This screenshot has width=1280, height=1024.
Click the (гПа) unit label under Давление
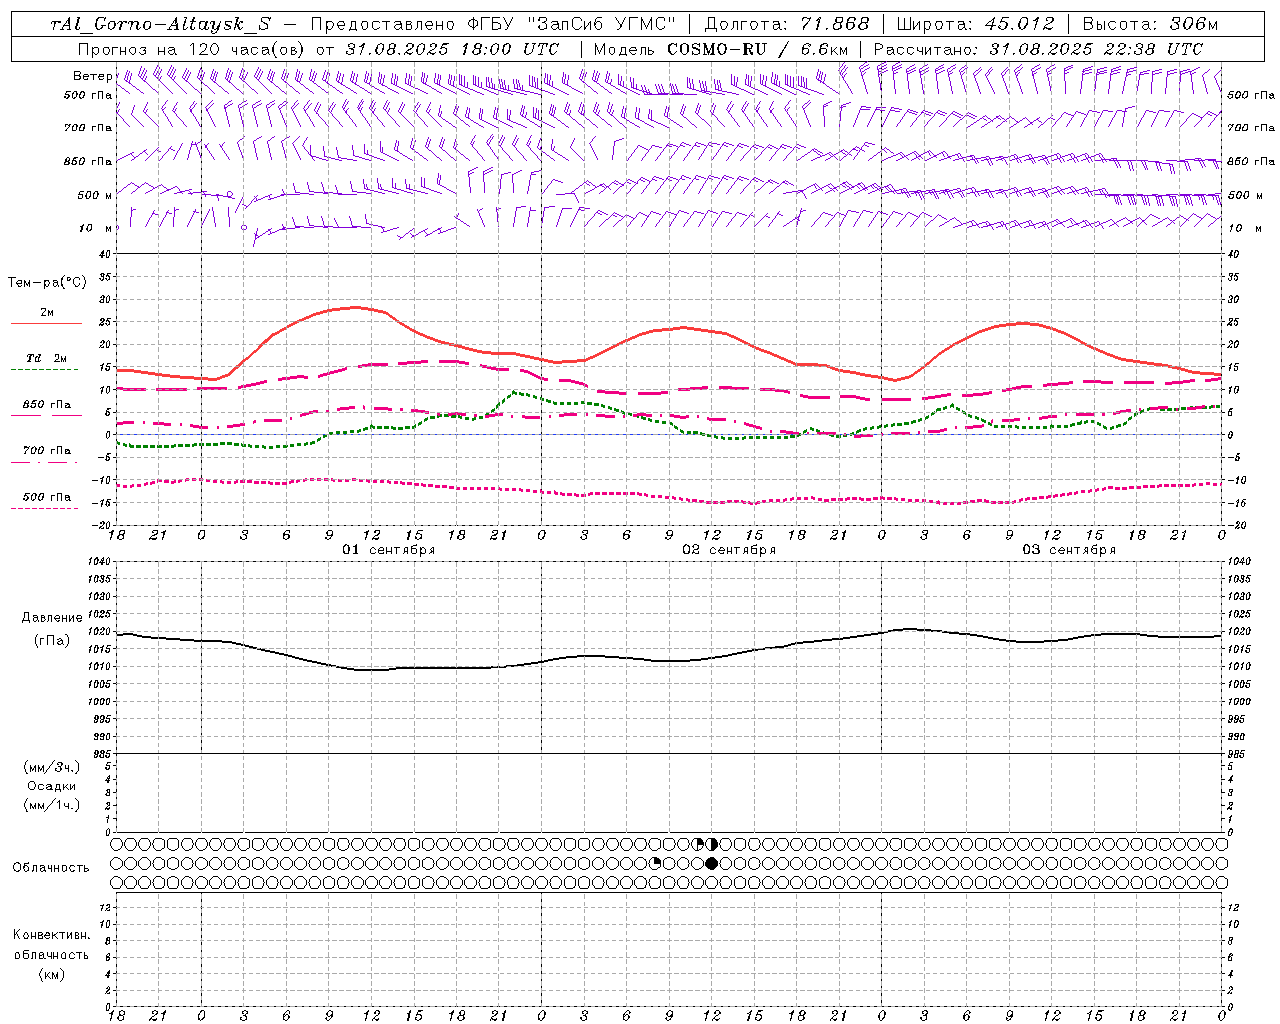coord(52,641)
